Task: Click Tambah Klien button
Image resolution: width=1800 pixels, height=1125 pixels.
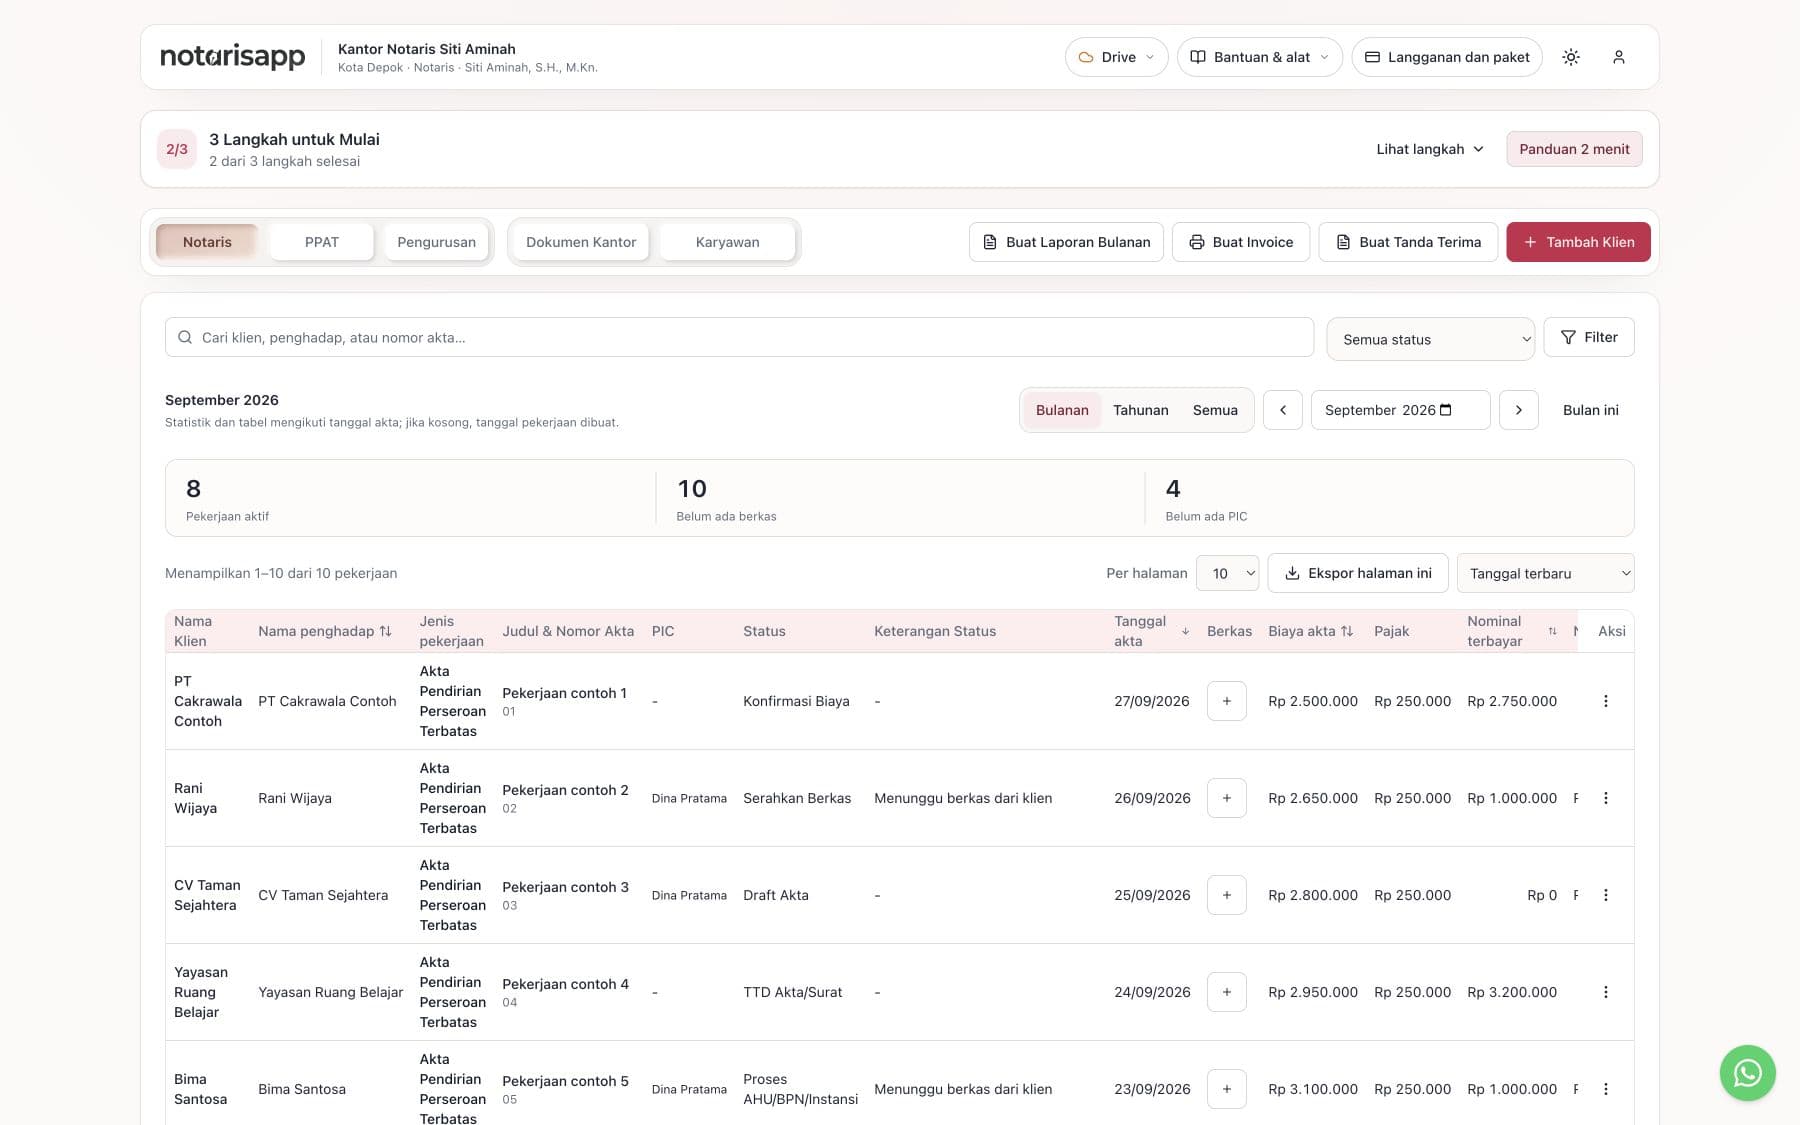Action: point(1578,242)
